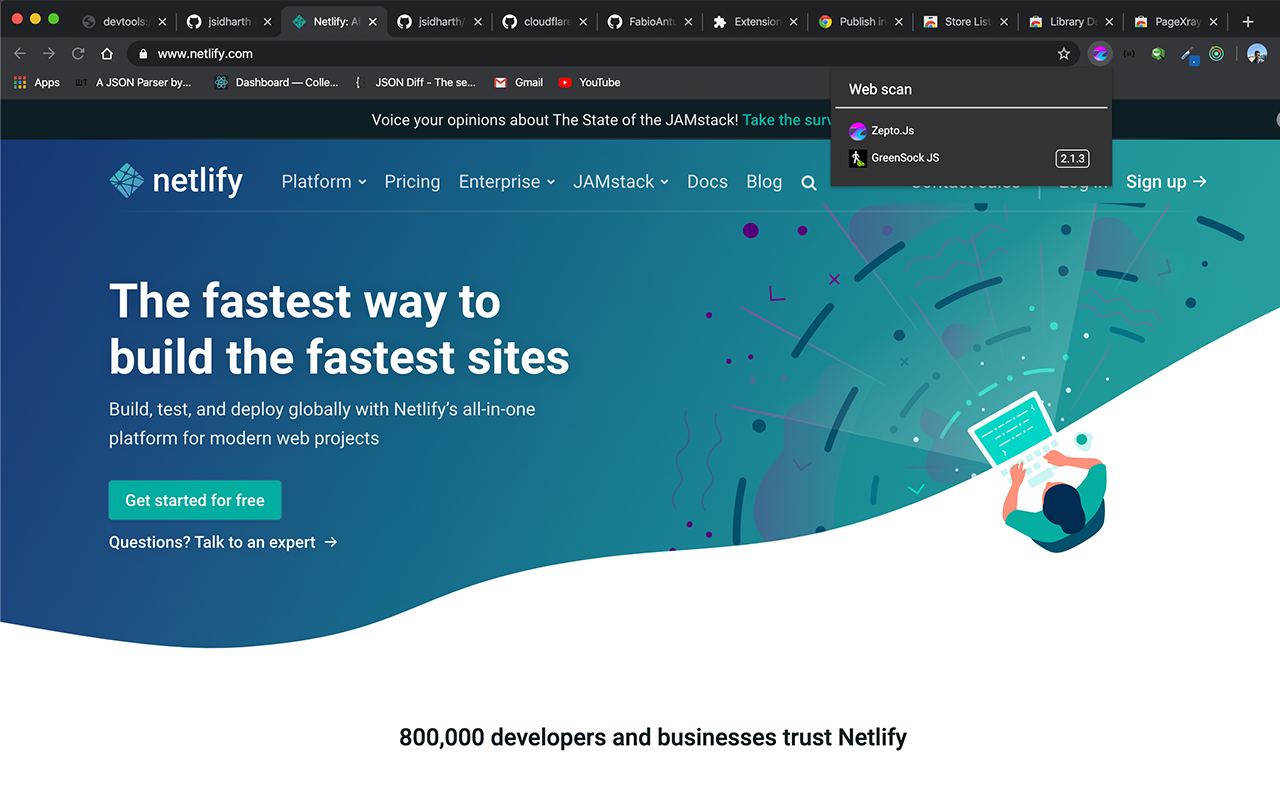Select the Zepto.Js entry in Web scan

pyautogui.click(x=971, y=131)
